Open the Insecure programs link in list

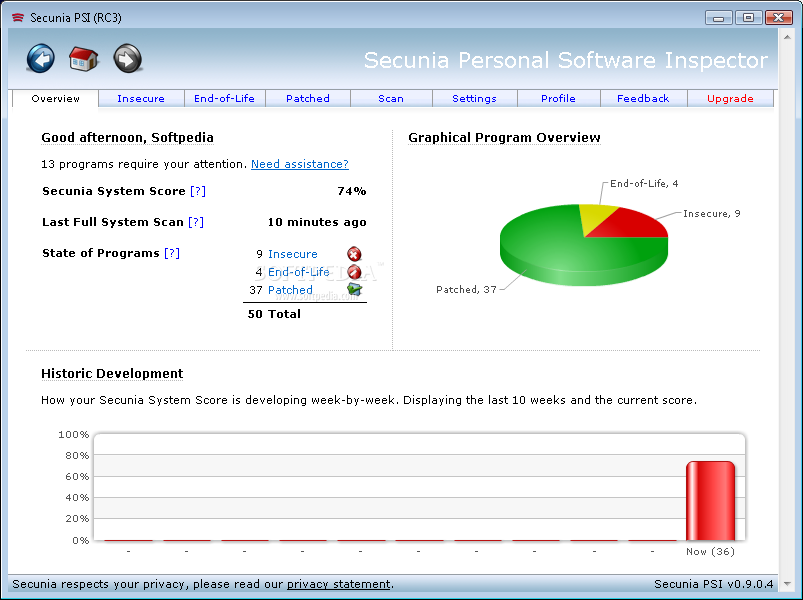(x=292, y=254)
